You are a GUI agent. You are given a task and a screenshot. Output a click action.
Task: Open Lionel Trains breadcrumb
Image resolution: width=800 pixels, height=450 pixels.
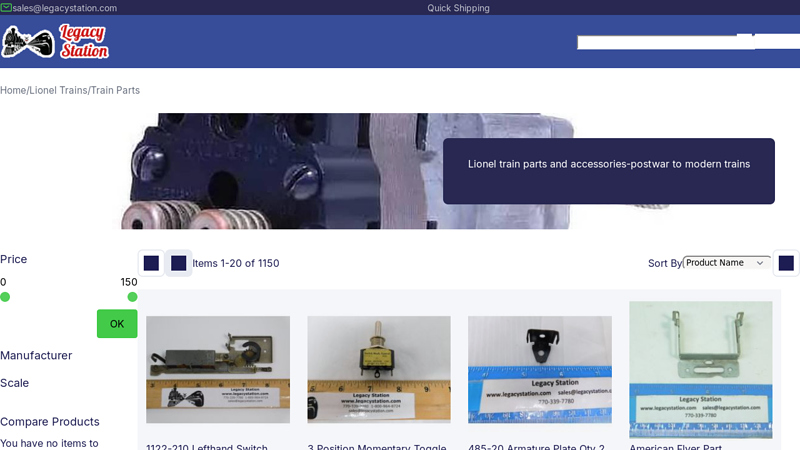pos(58,90)
